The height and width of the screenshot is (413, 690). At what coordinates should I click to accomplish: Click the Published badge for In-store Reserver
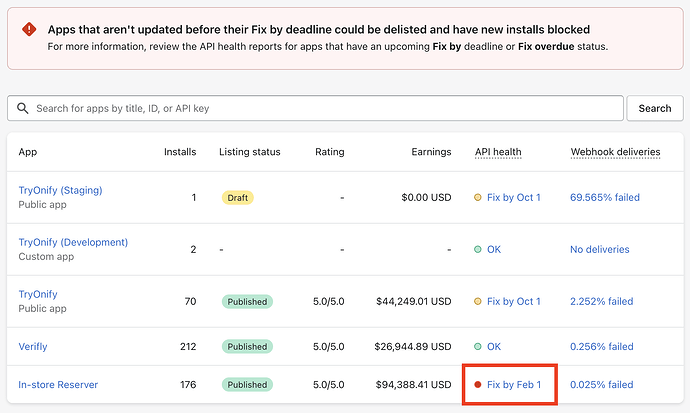pyautogui.click(x=247, y=384)
